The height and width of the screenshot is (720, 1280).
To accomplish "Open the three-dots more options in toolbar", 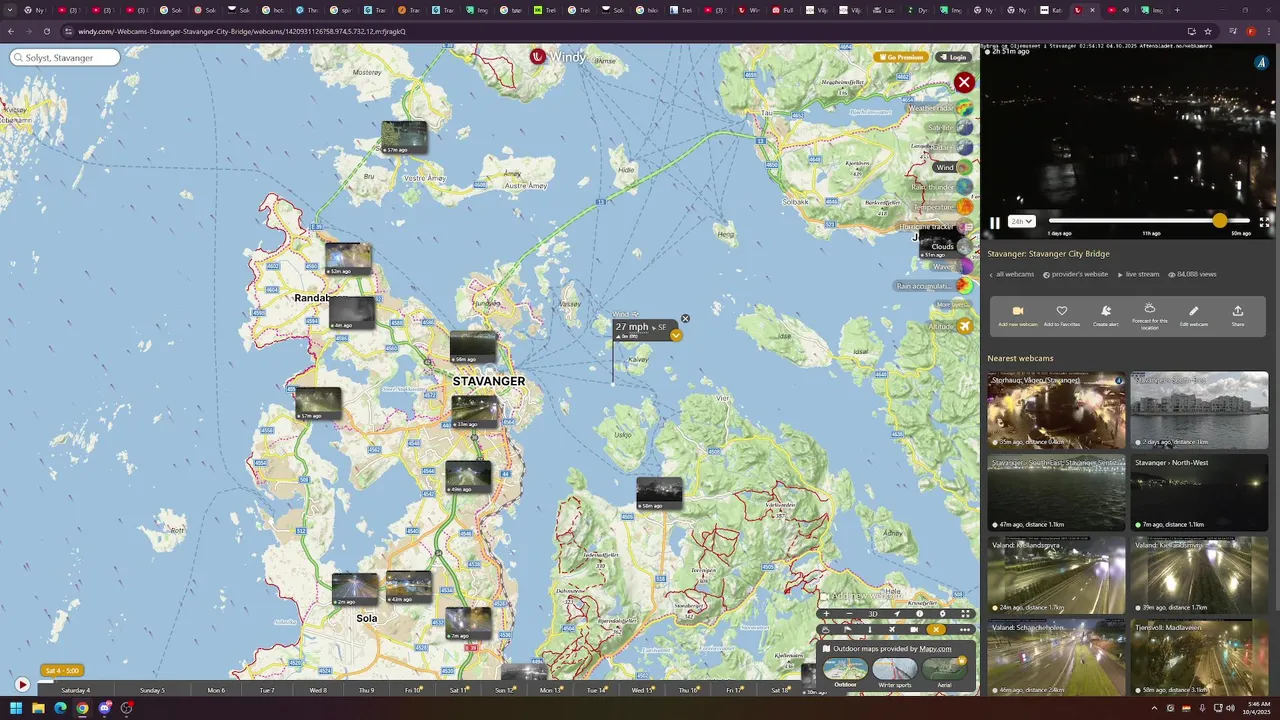I will 965,630.
